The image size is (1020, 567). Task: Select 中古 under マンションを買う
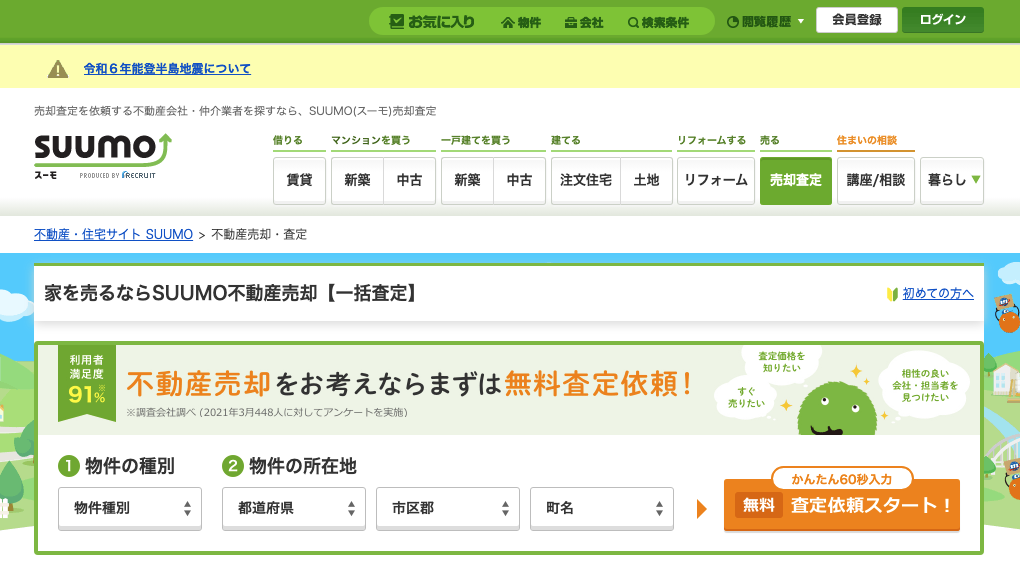(409, 180)
